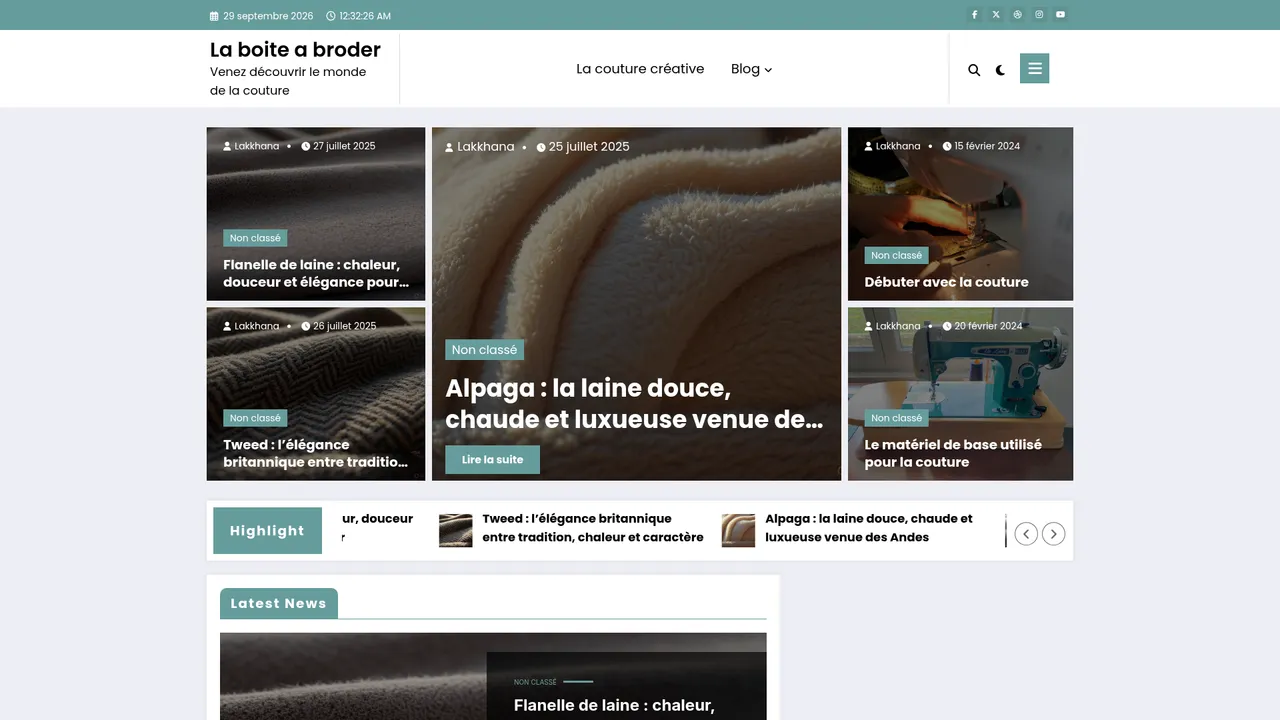Click the Highlight label
The height and width of the screenshot is (720, 1280).
click(267, 531)
